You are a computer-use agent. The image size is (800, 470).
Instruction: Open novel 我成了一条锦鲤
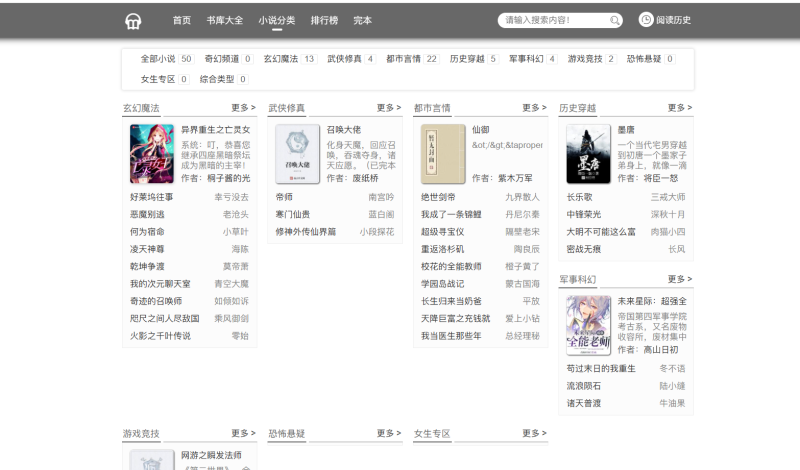click(x=451, y=214)
